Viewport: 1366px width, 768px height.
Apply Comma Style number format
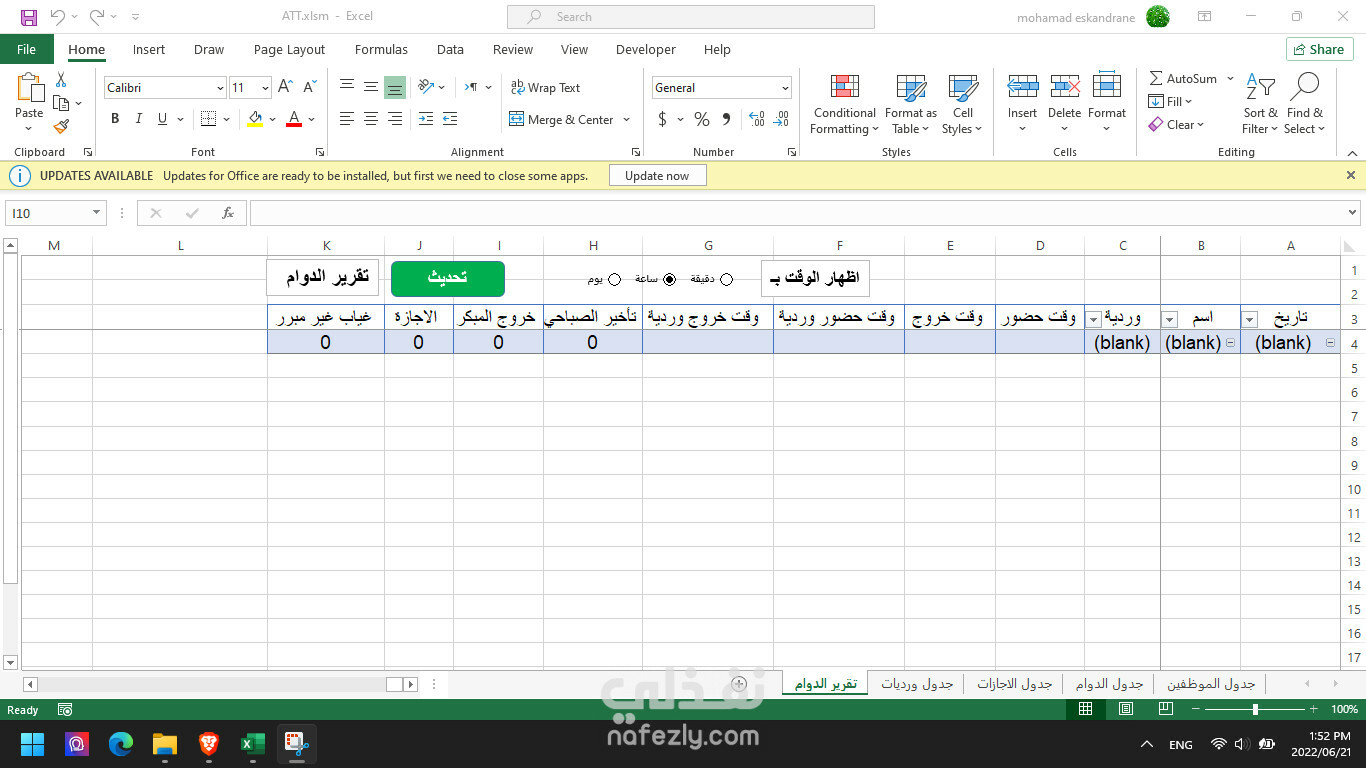tap(726, 119)
